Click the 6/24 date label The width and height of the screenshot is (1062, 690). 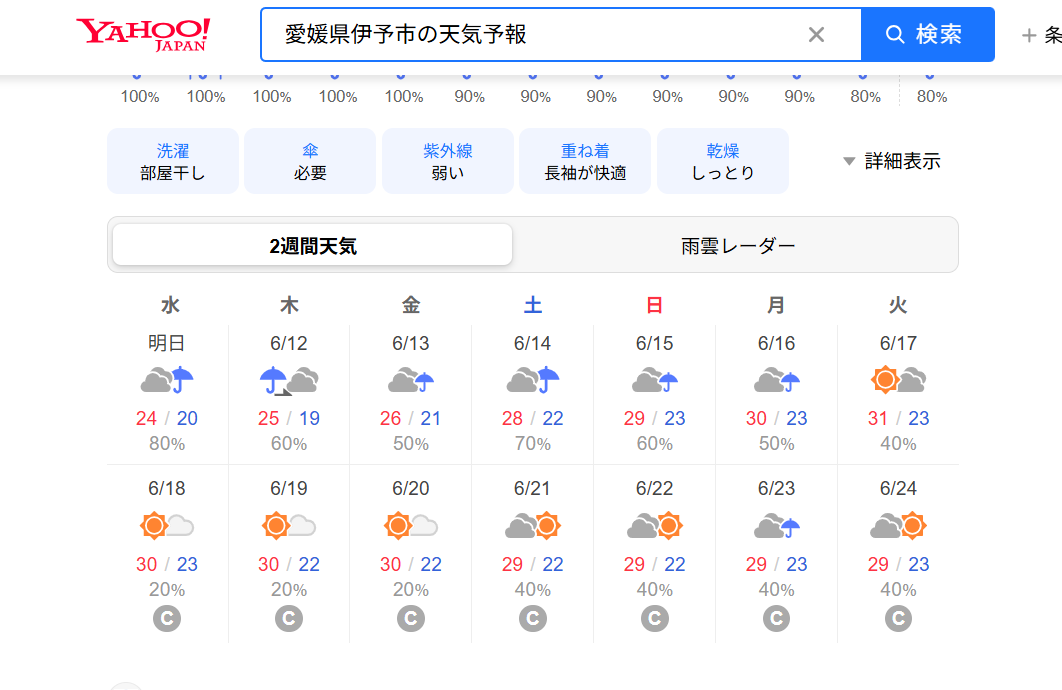898,488
